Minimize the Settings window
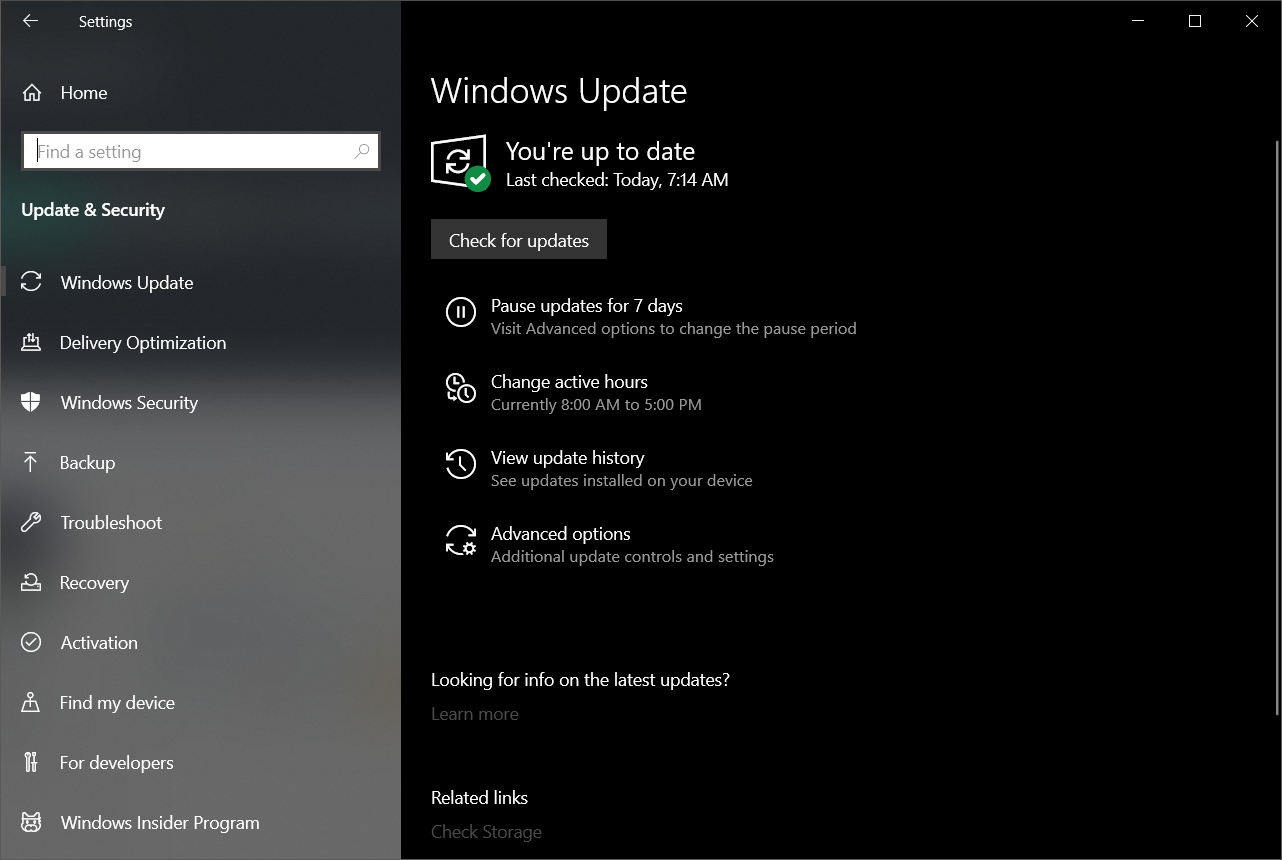Image resolution: width=1282 pixels, height=860 pixels. (1137, 21)
